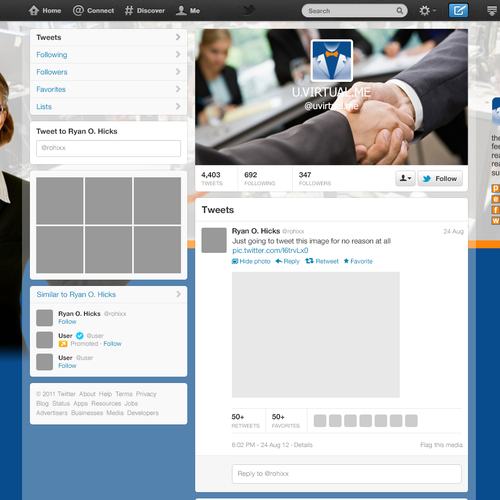Click the U.VIRTUAL.ME profile avatar

point(332,61)
